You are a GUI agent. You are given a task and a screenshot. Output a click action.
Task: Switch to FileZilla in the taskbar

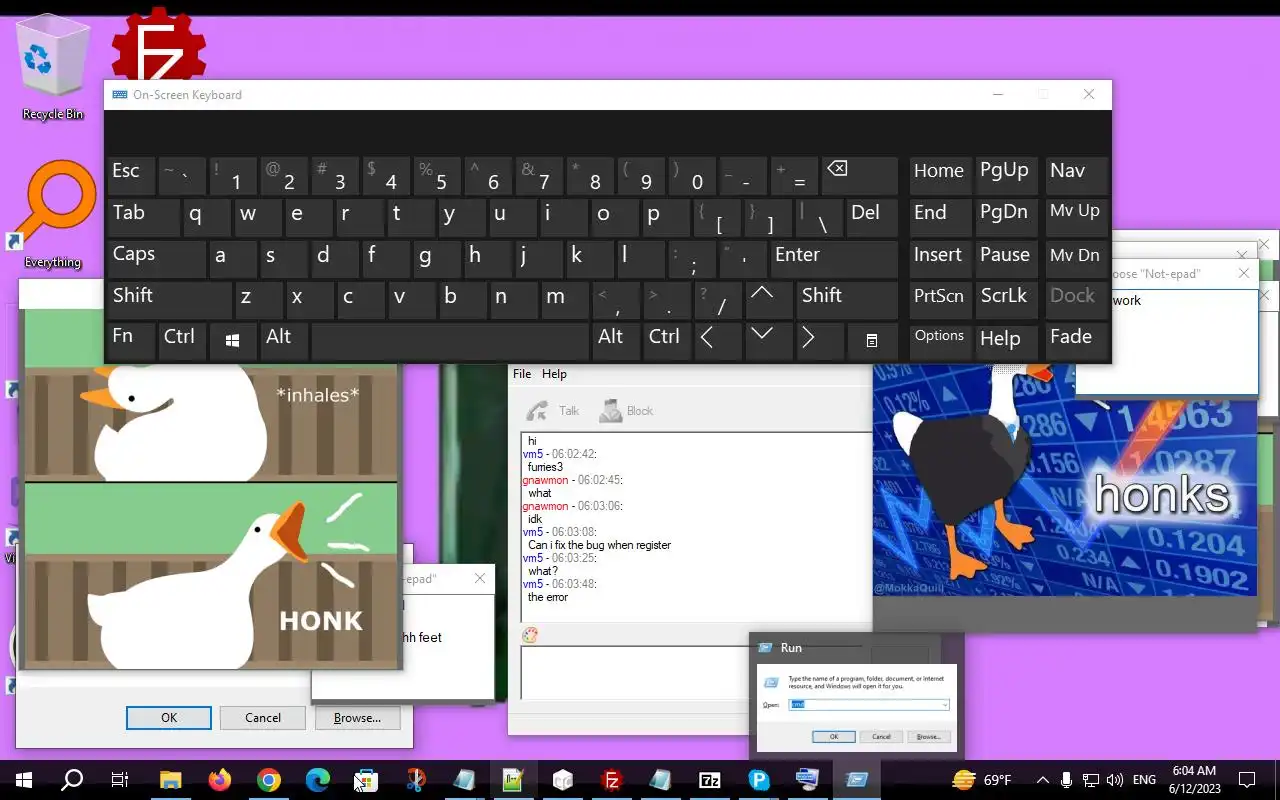click(611, 780)
